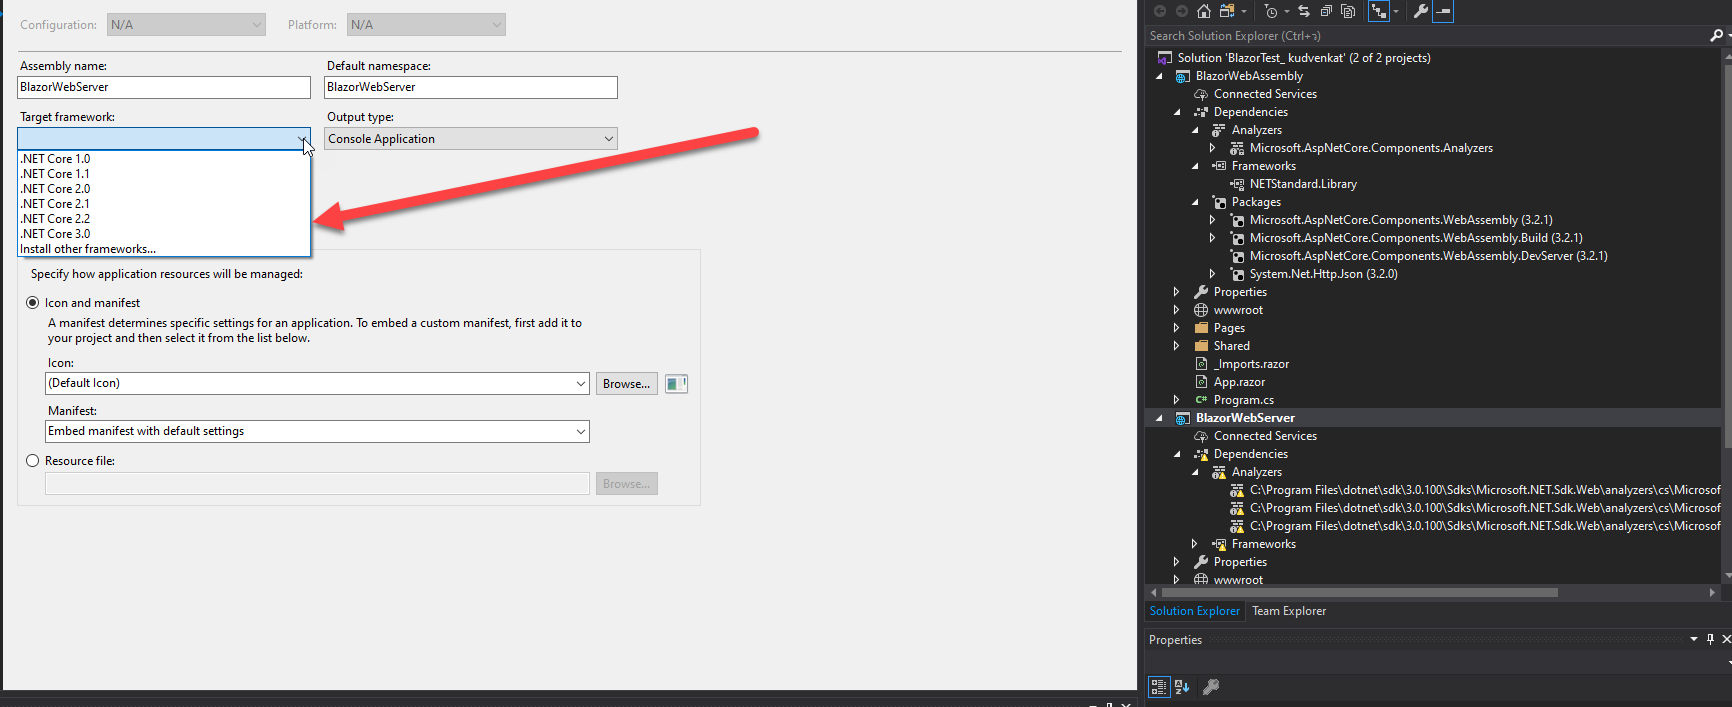Click the Solution Explorer search magnifier icon
This screenshot has height=707, width=1732.
pyautogui.click(x=1716, y=35)
